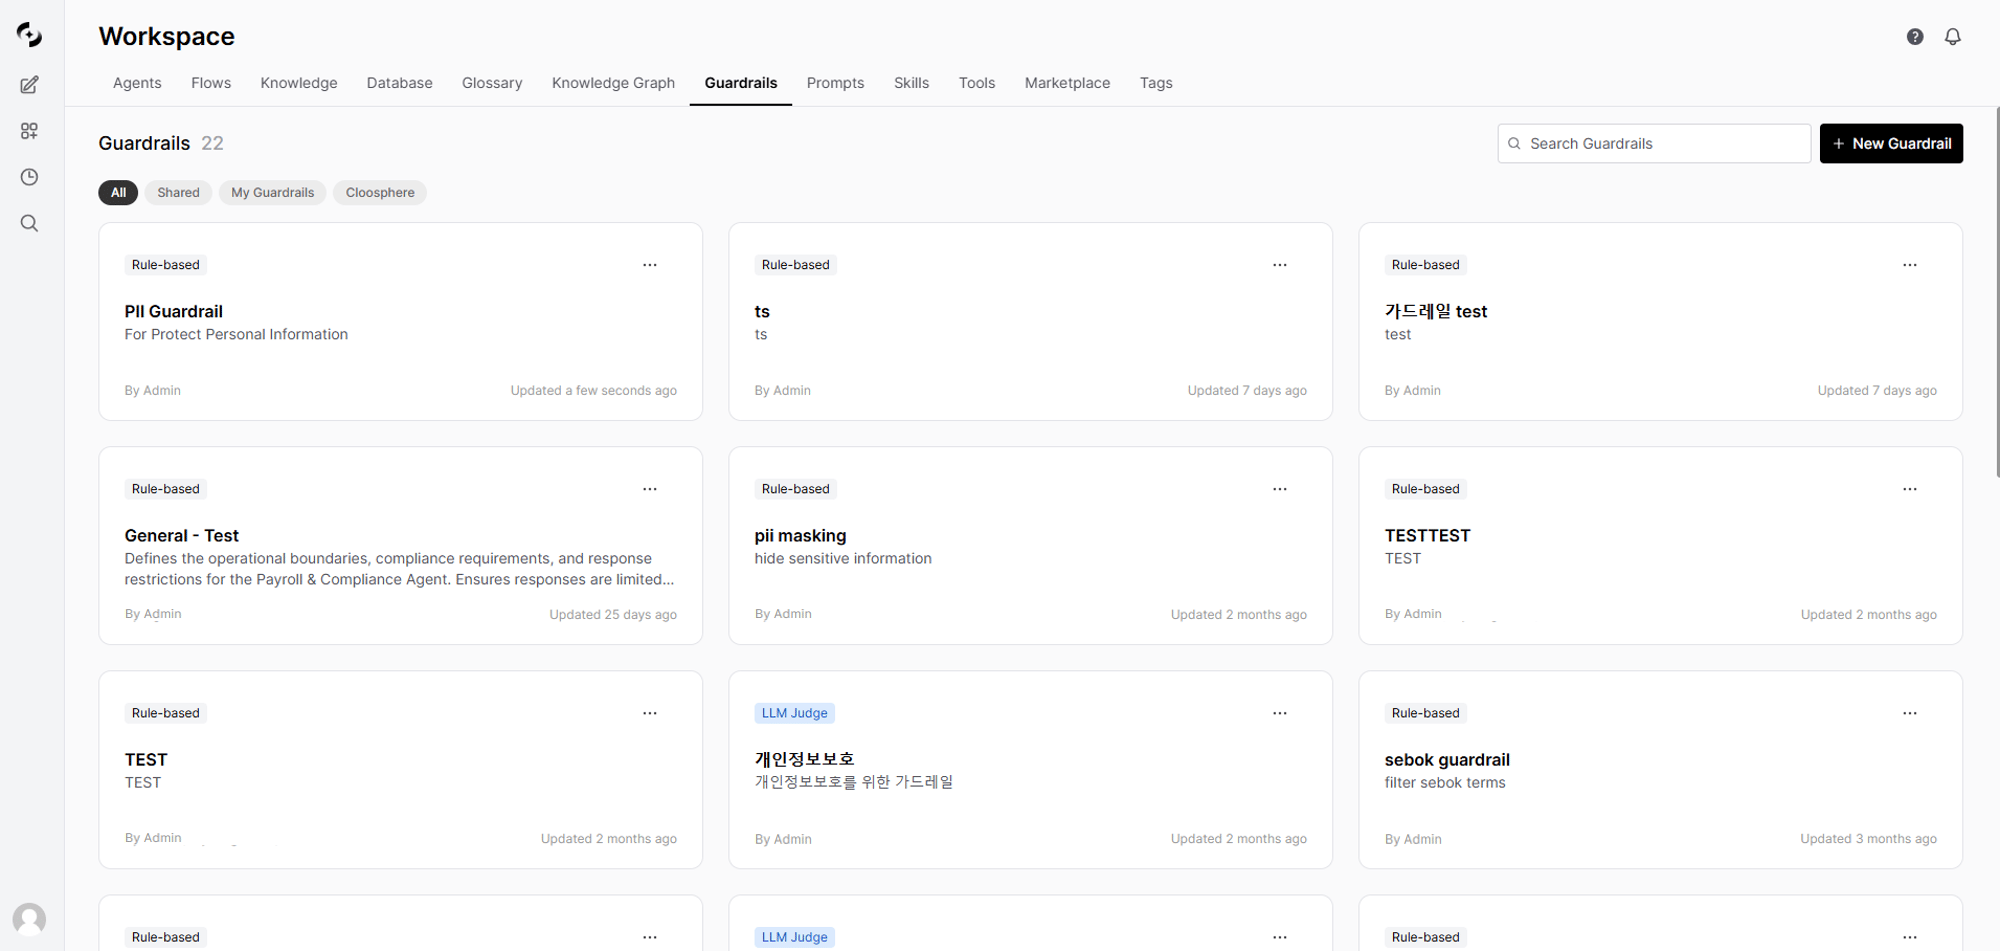2000x951 pixels.
Task: Click 'Updated 25 days ago' text
Action: click(613, 615)
